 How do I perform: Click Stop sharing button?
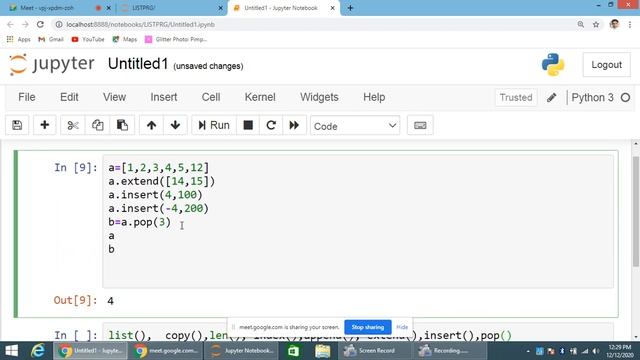(368, 327)
